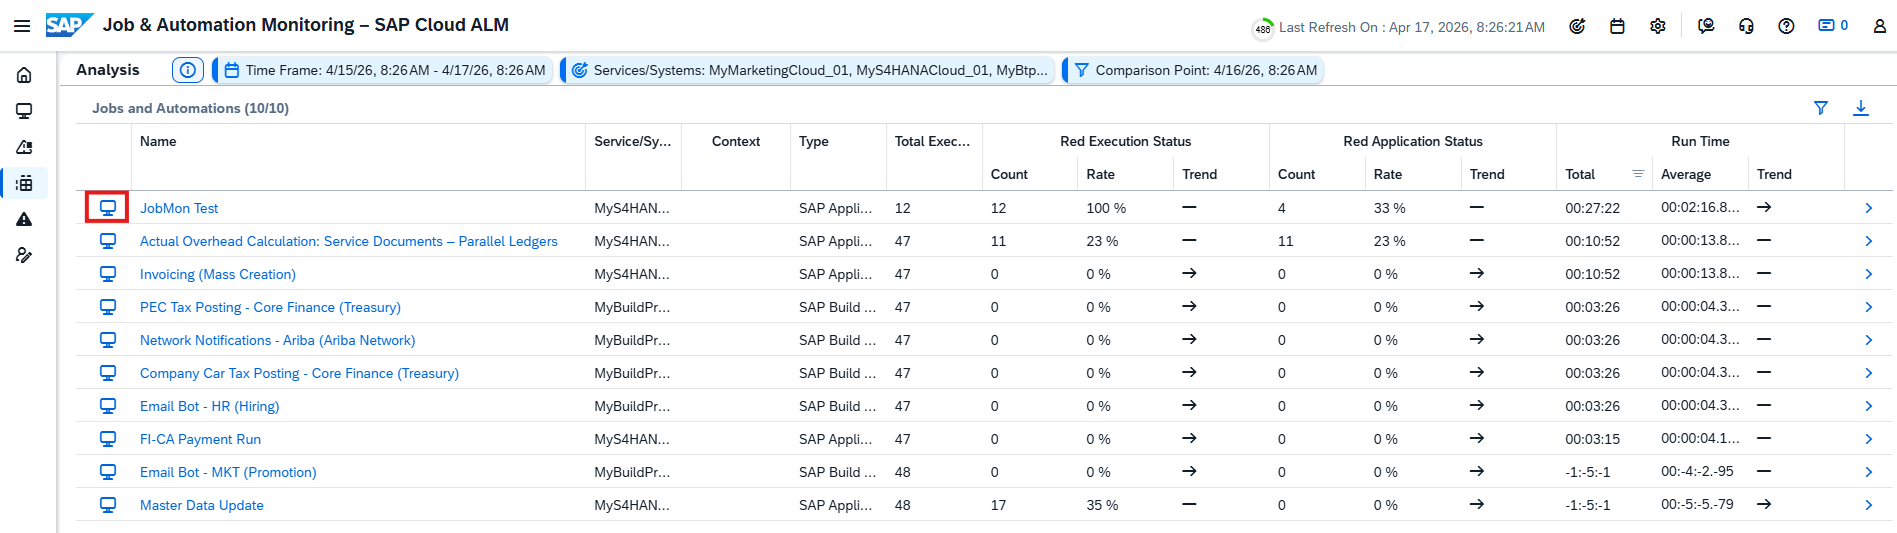Expand details arrow for Master Data Update

pos(1868,505)
